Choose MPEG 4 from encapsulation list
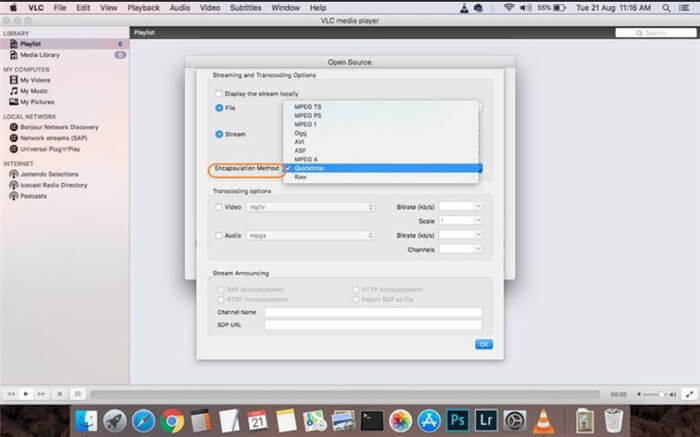 pyautogui.click(x=307, y=159)
